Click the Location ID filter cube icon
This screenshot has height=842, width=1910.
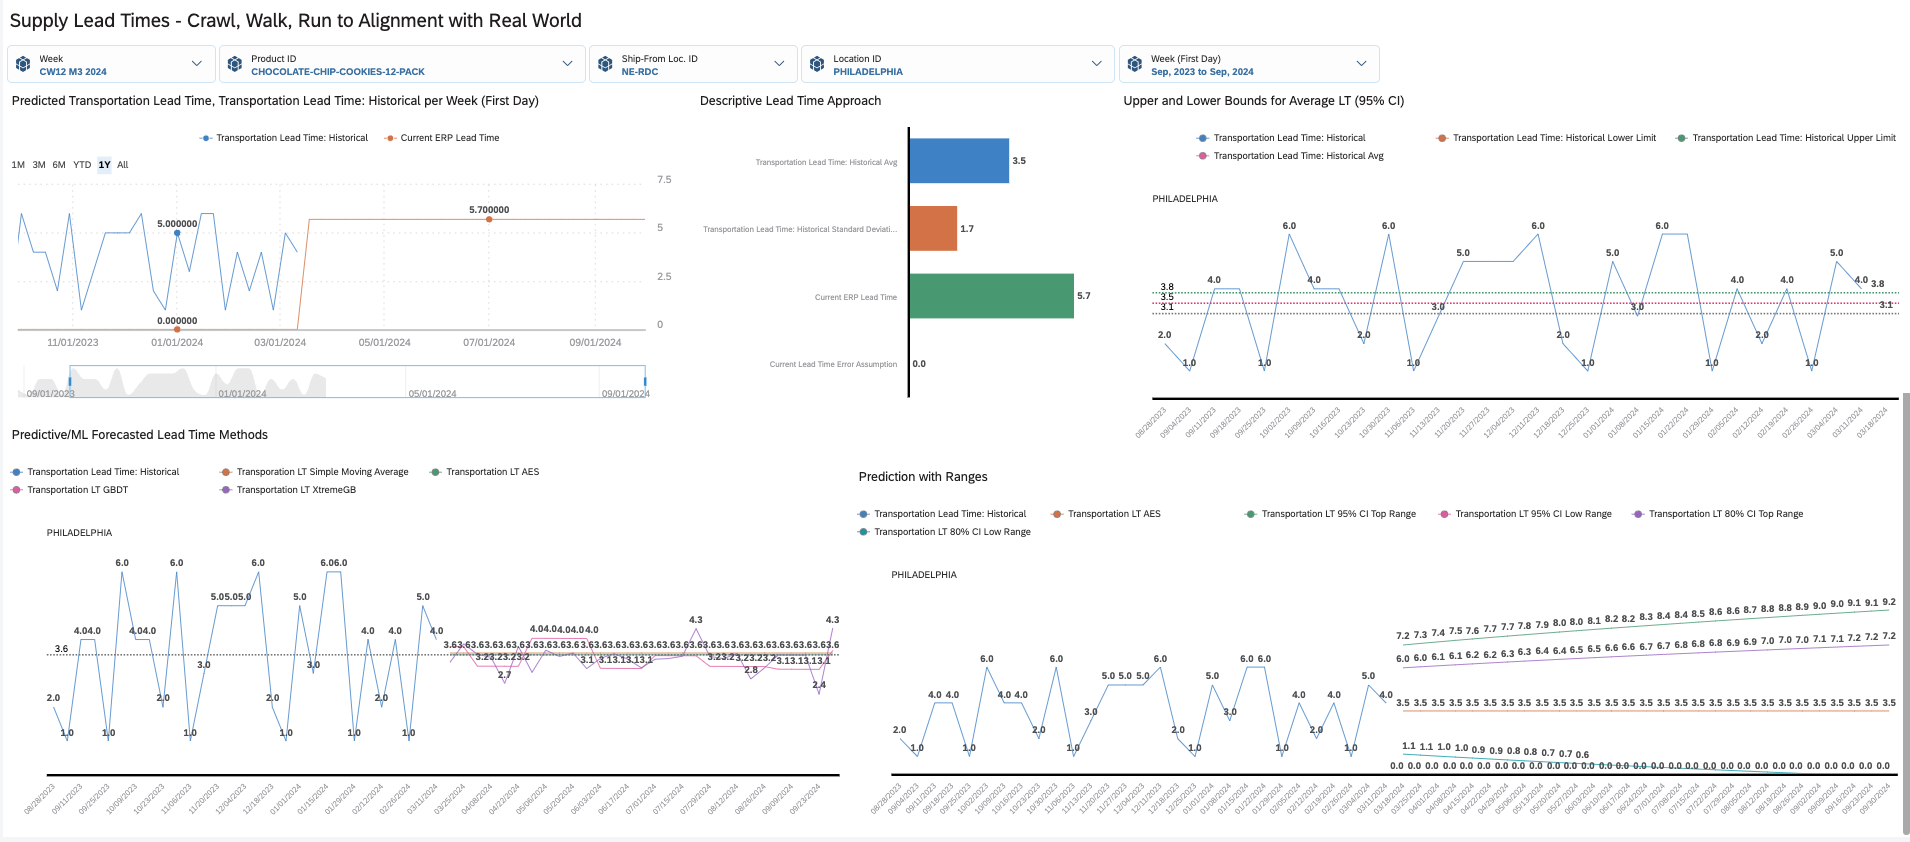click(817, 64)
